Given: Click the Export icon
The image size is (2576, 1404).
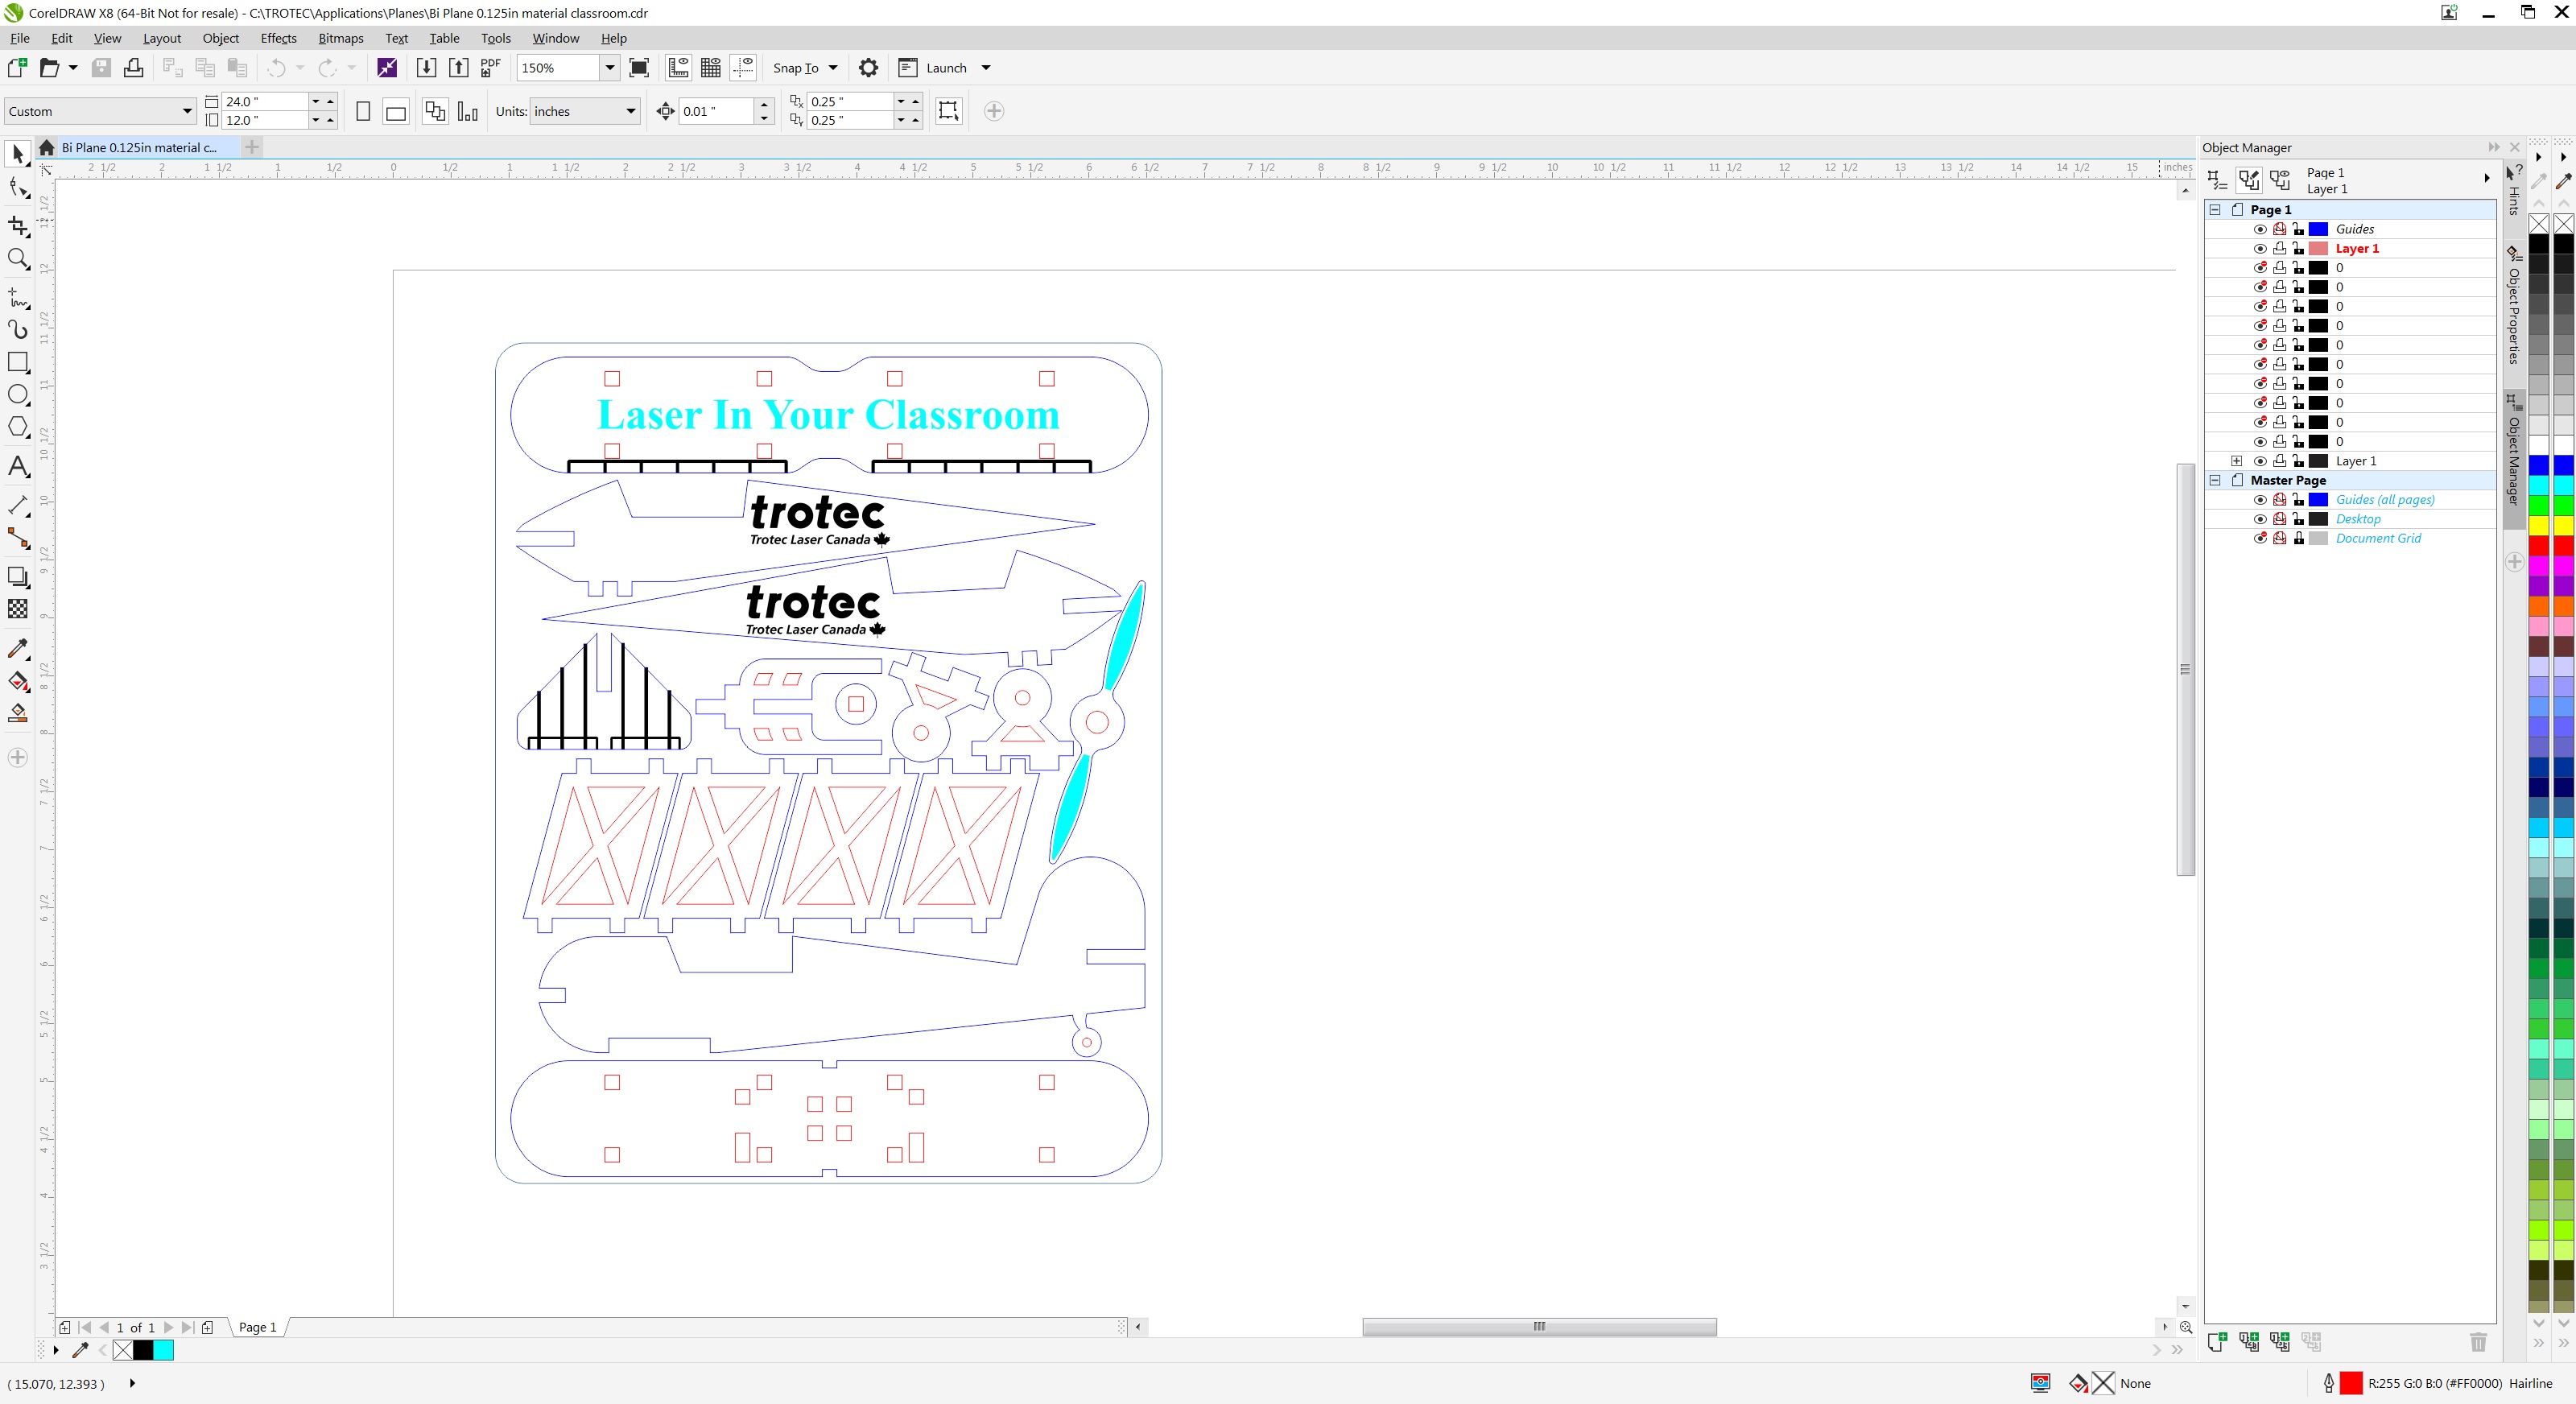Looking at the screenshot, I should coord(458,68).
